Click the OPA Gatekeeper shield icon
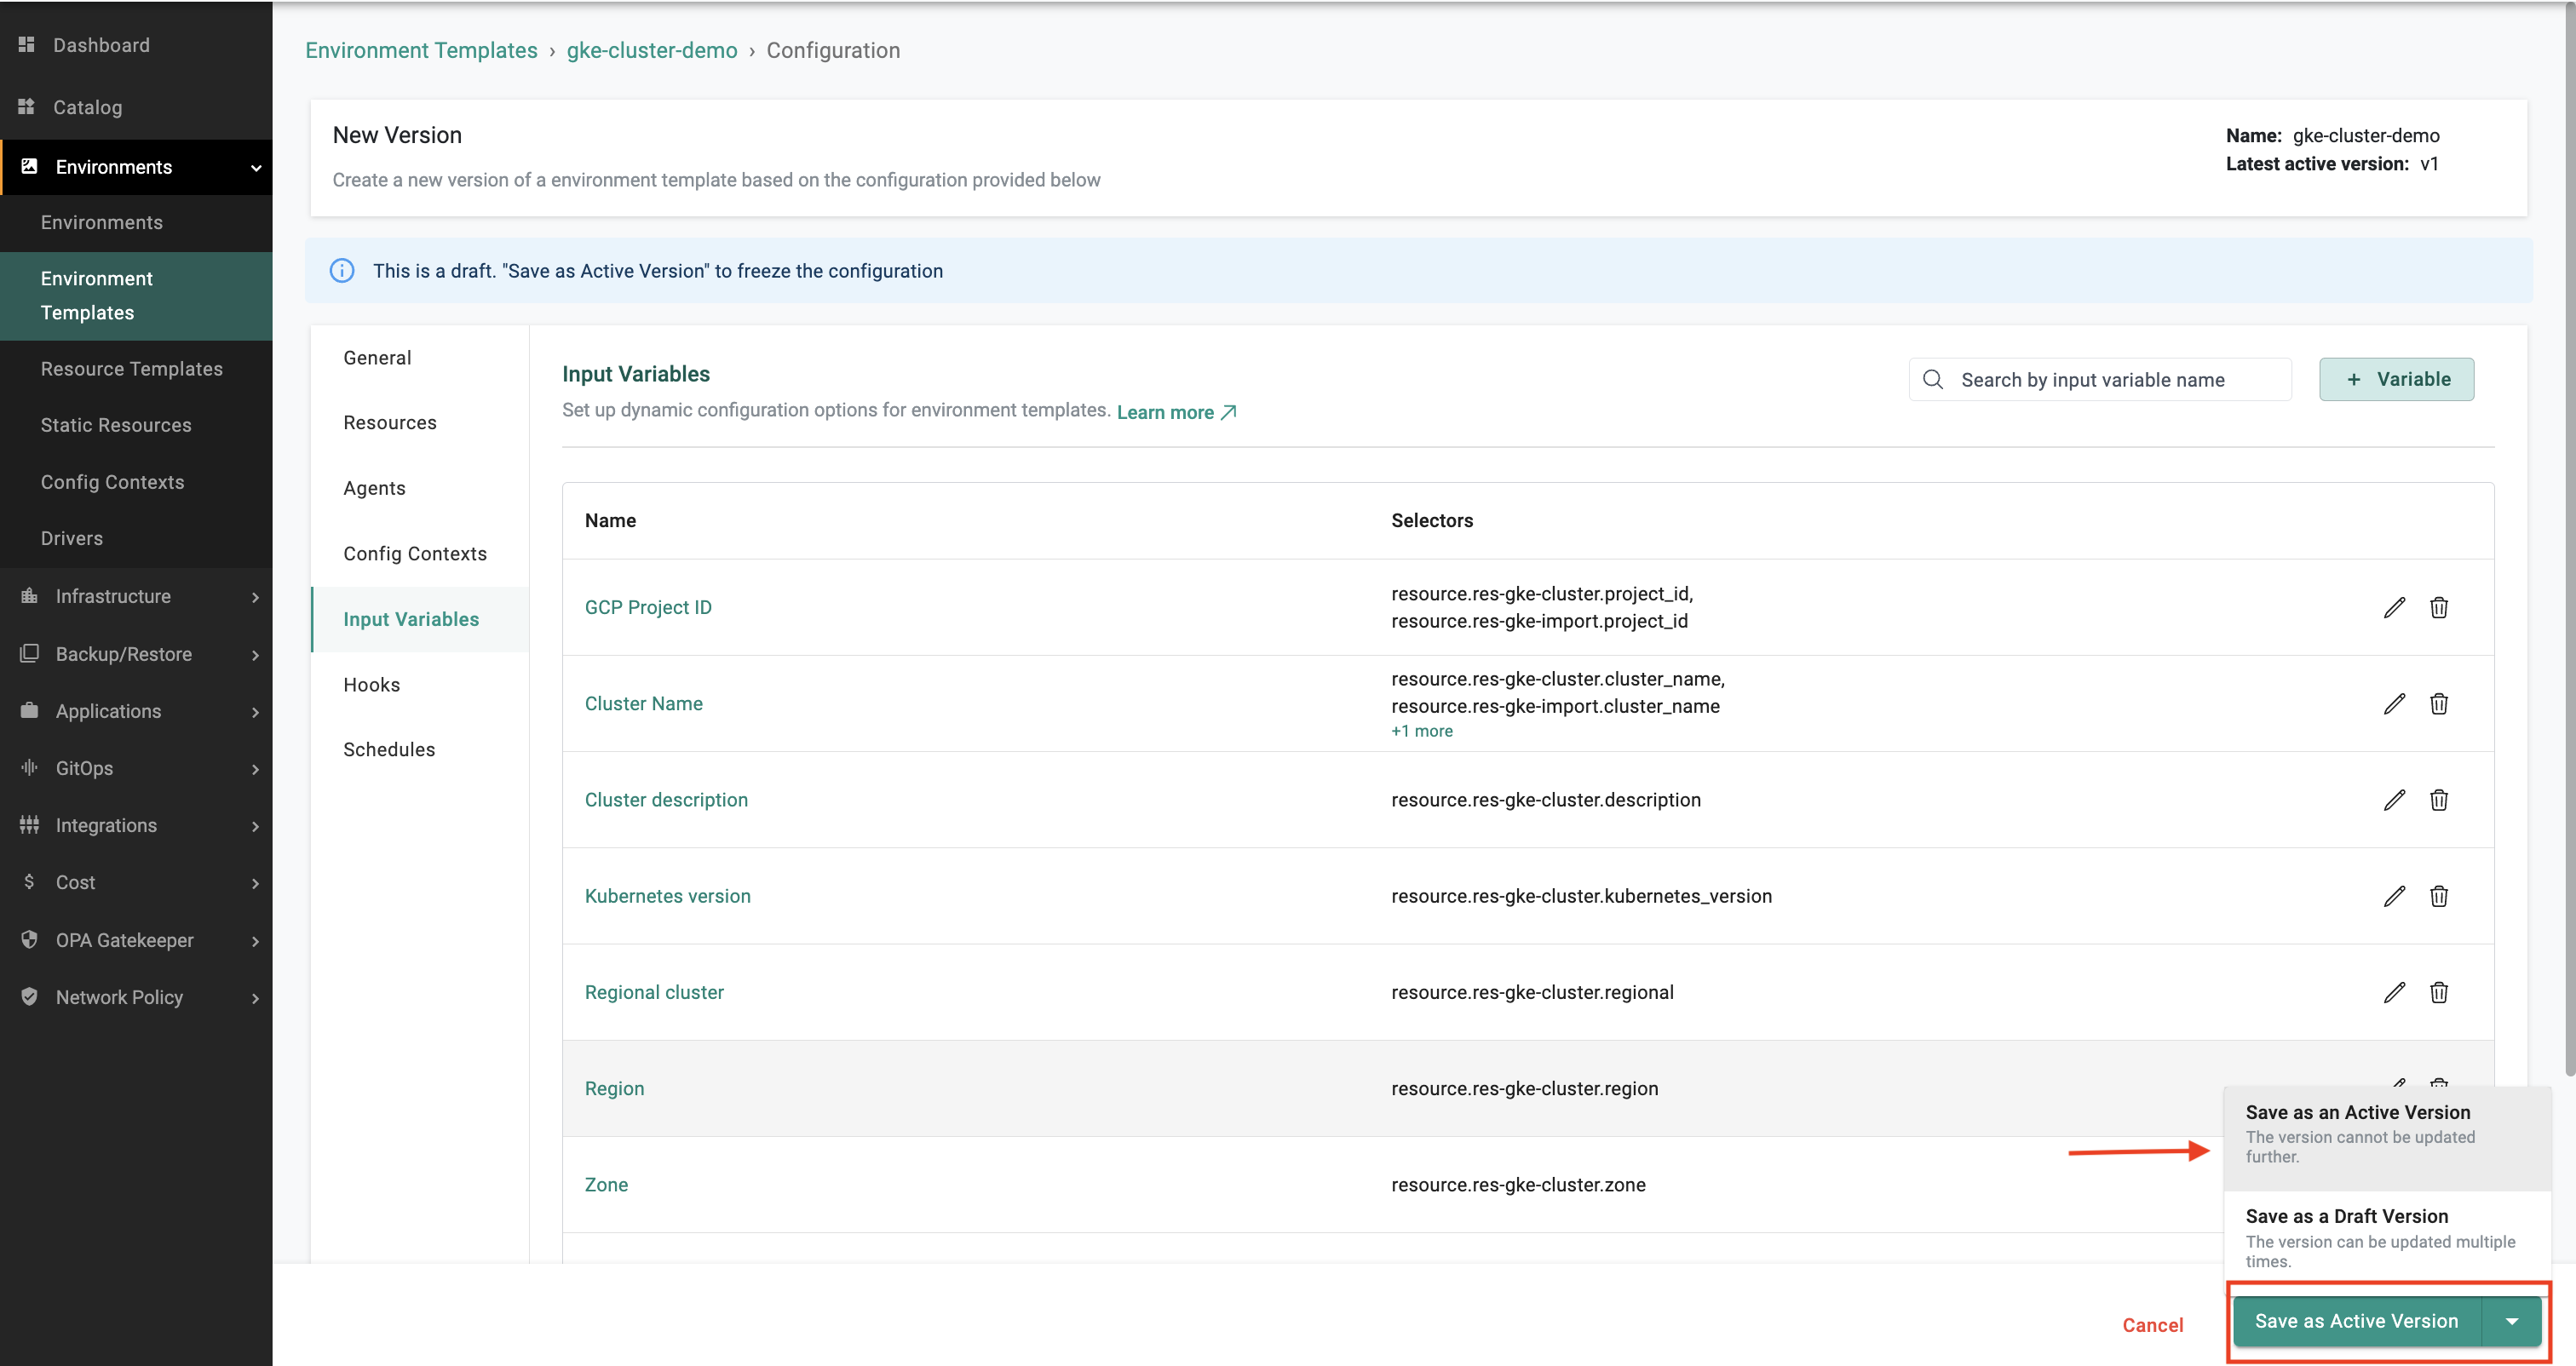This screenshot has width=2576, height=1366. (30, 940)
